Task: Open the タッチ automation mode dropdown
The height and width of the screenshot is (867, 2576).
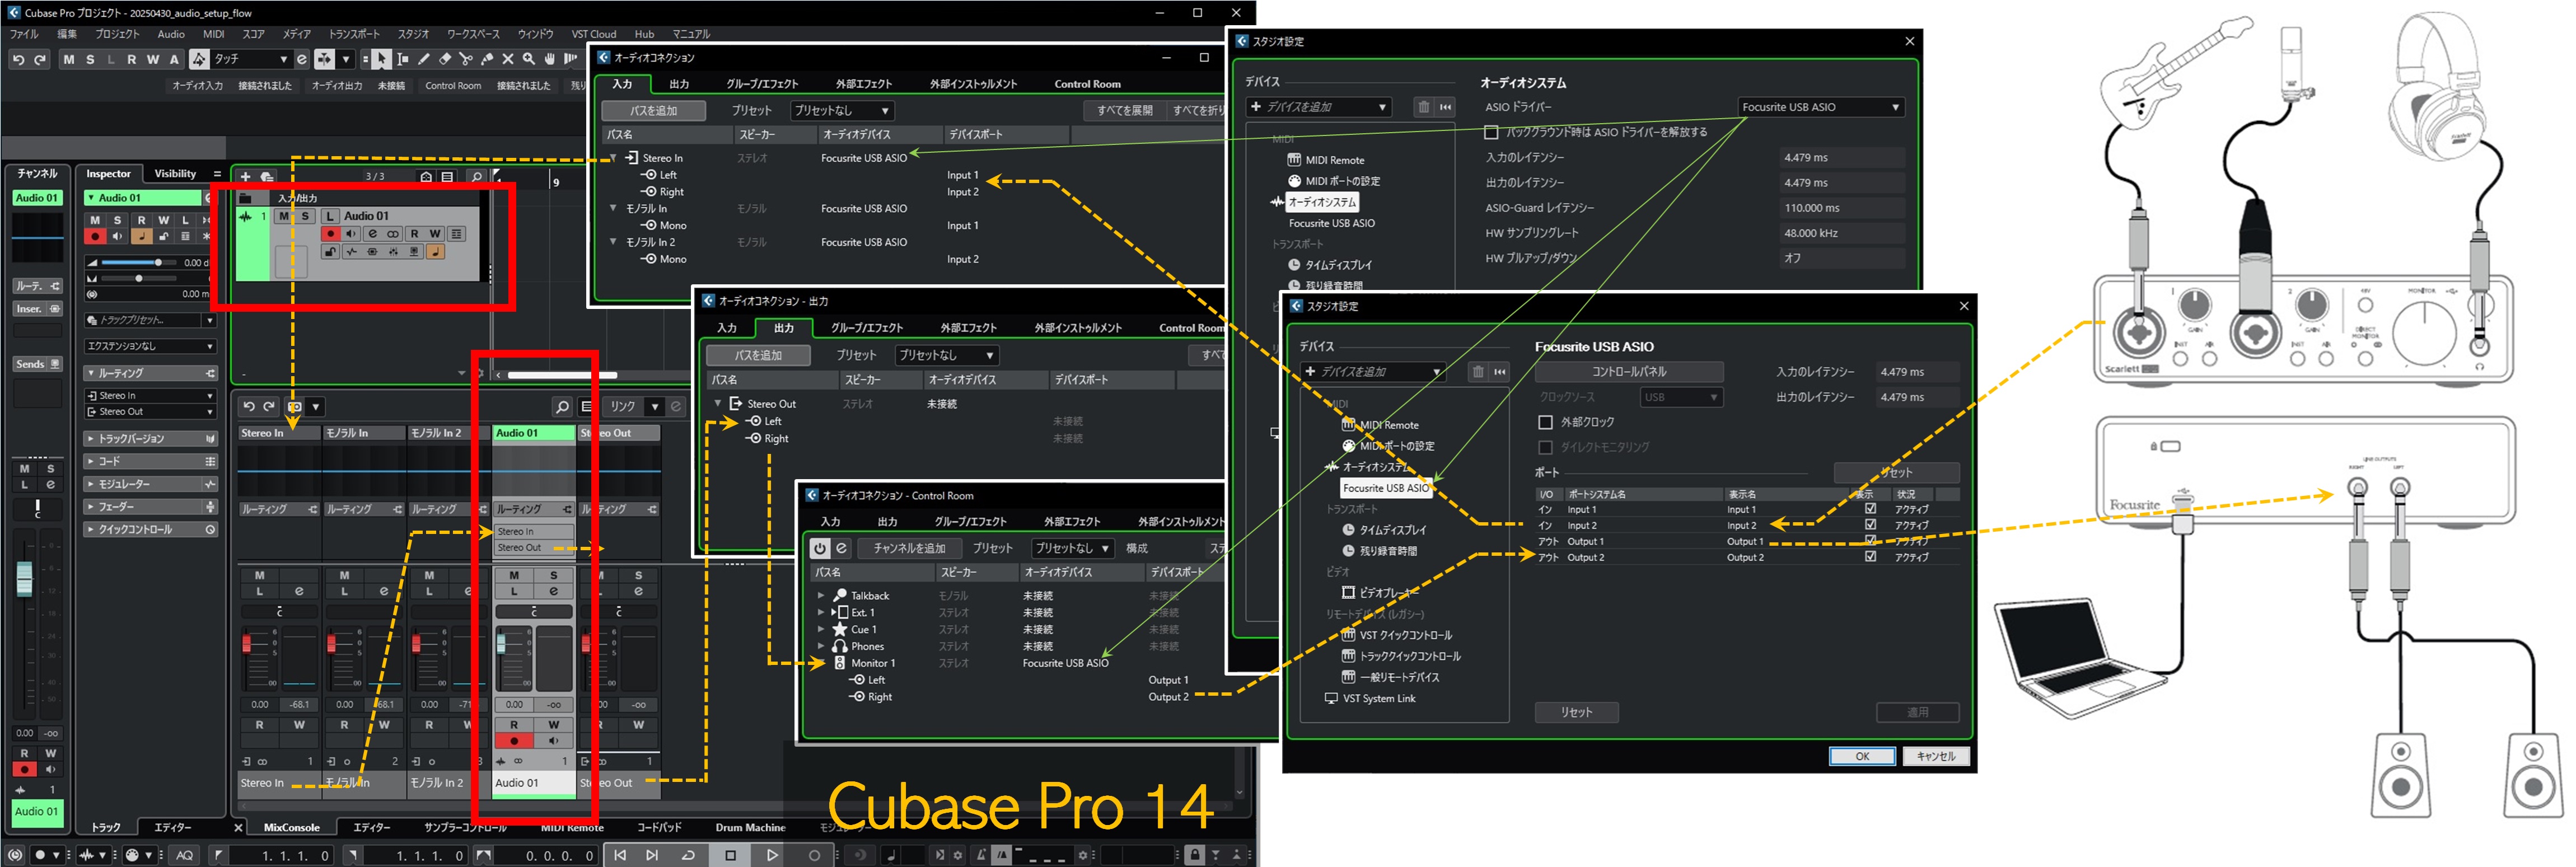Action: pyautogui.click(x=251, y=60)
